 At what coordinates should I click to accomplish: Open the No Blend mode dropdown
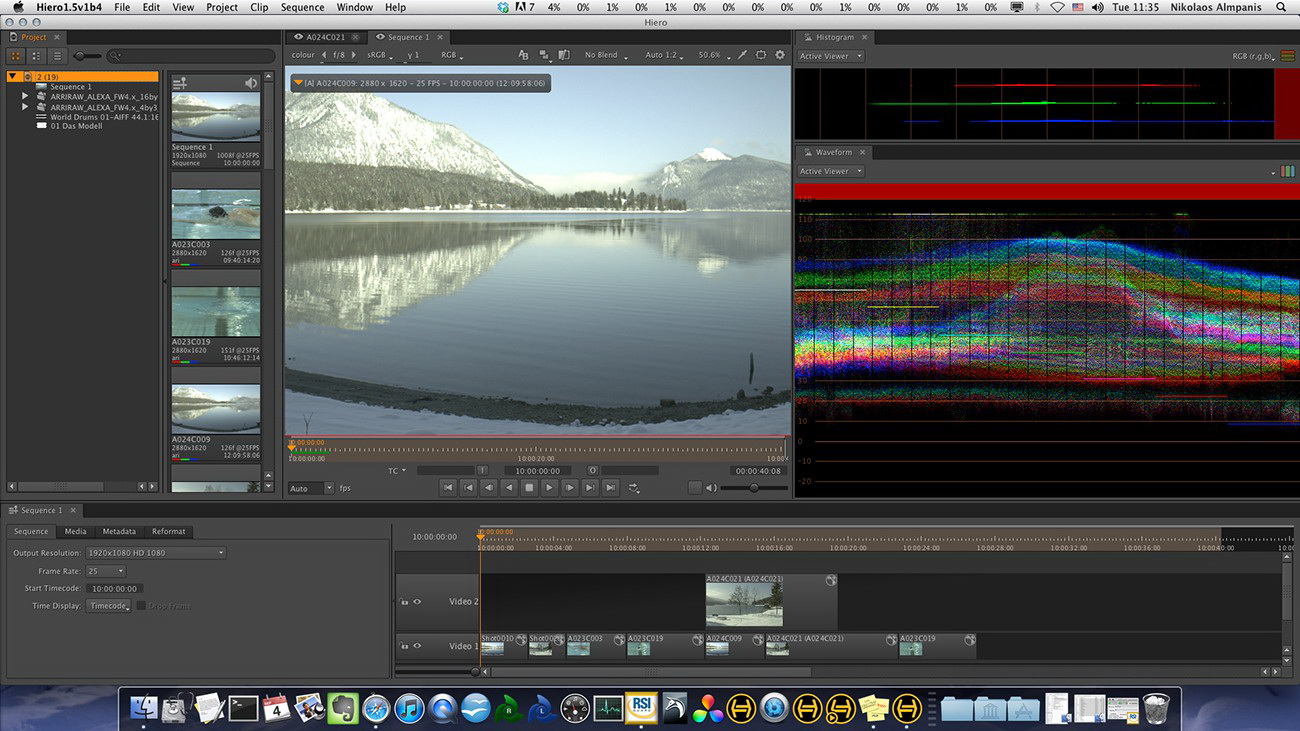[606, 55]
